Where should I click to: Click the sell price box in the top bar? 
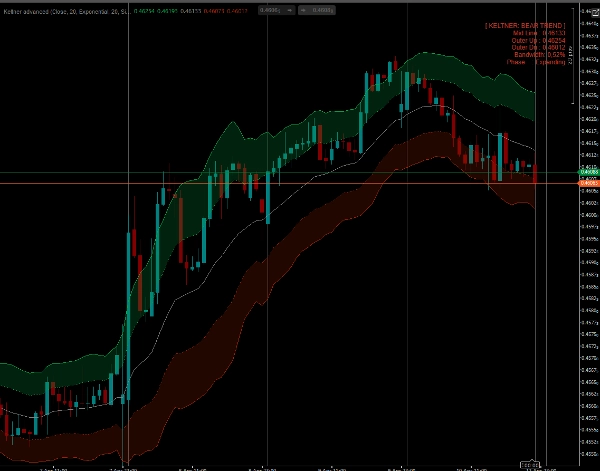click(x=269, y=11)
